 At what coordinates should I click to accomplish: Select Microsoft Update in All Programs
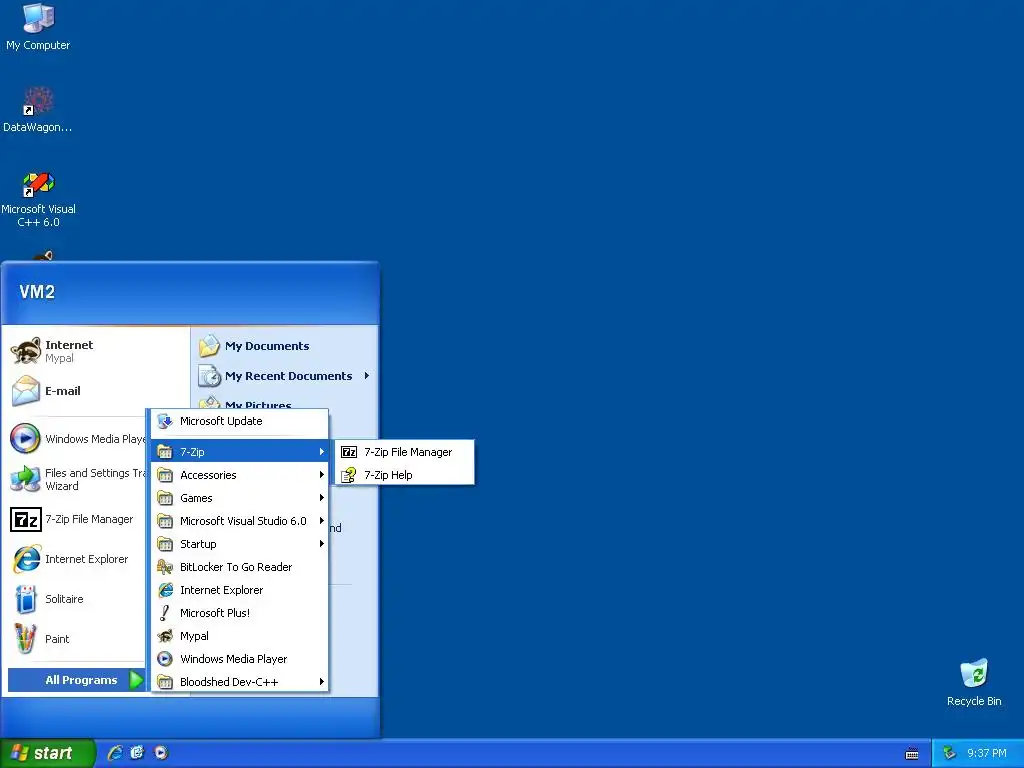coord(240,421)
